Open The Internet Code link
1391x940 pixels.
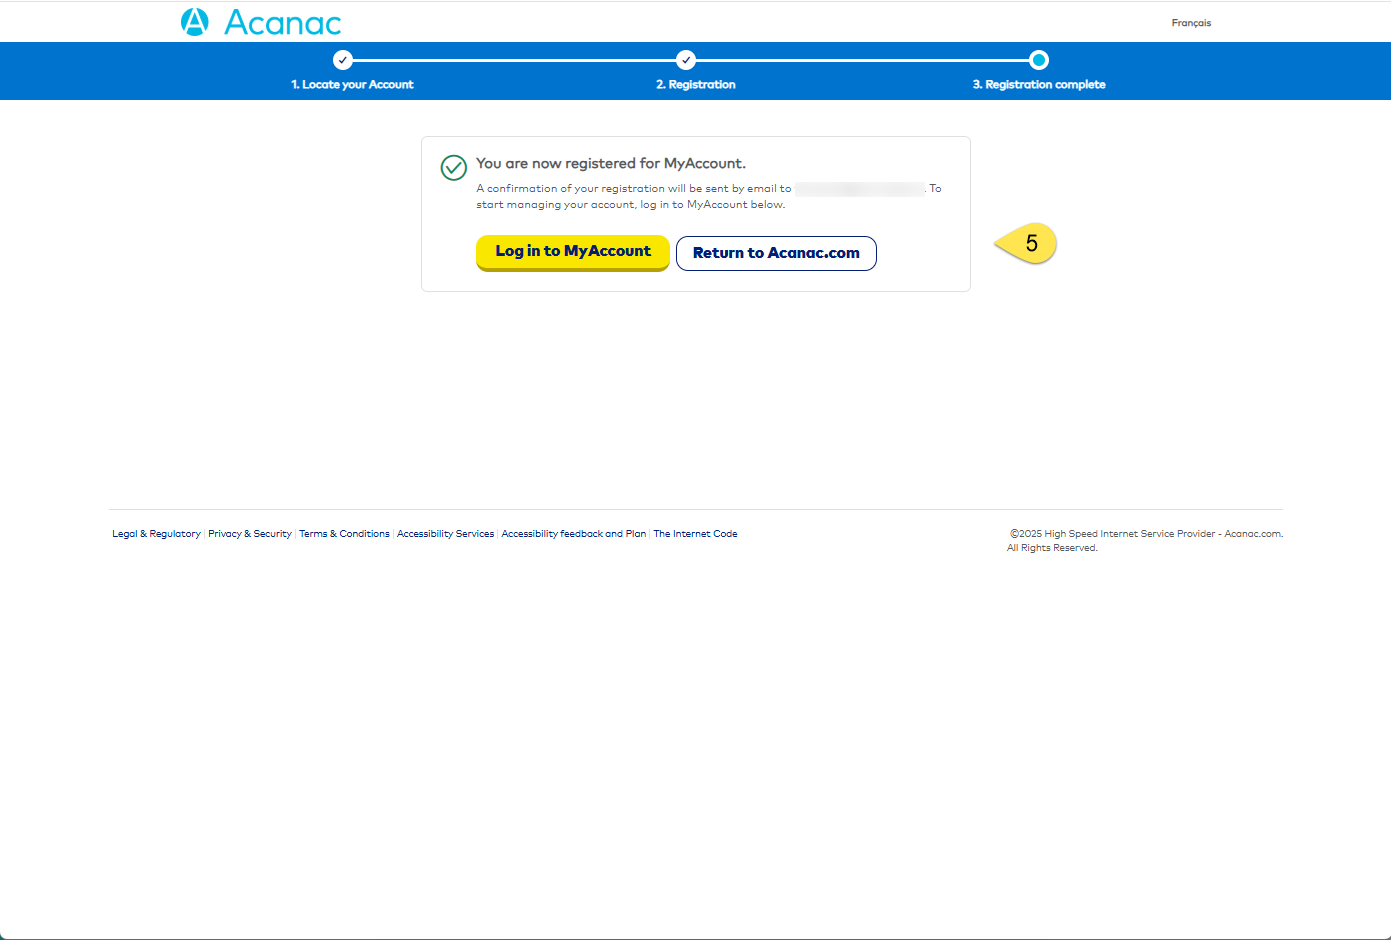click(x=695, y=533)
